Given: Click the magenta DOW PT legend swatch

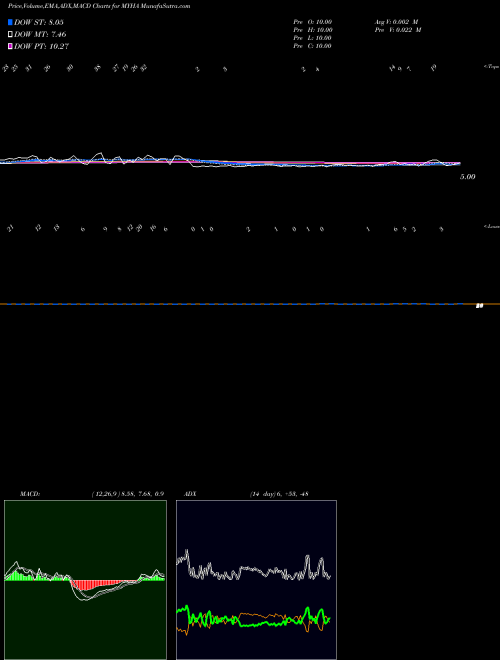Looking at the screenshot, I should pos(10,46).
